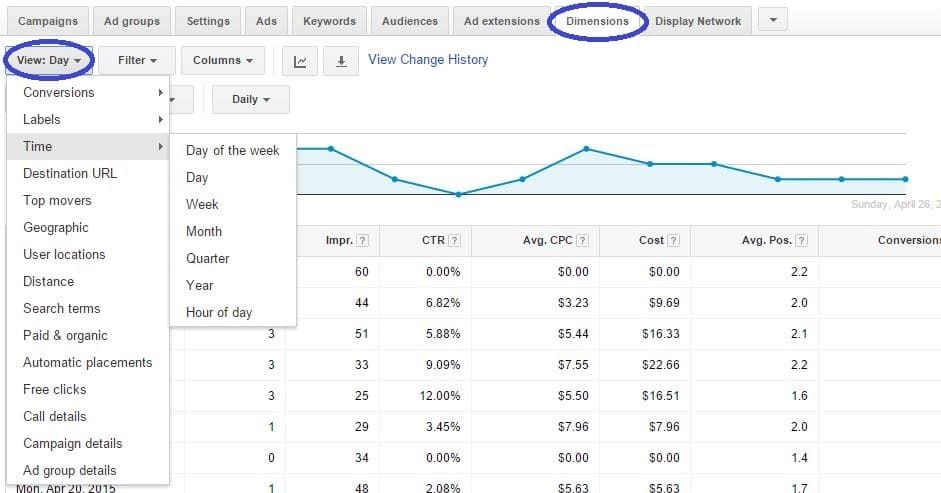Screen dimensions: 941x493
Task: Expand the Labels submenu arrow
Action: 160,119
